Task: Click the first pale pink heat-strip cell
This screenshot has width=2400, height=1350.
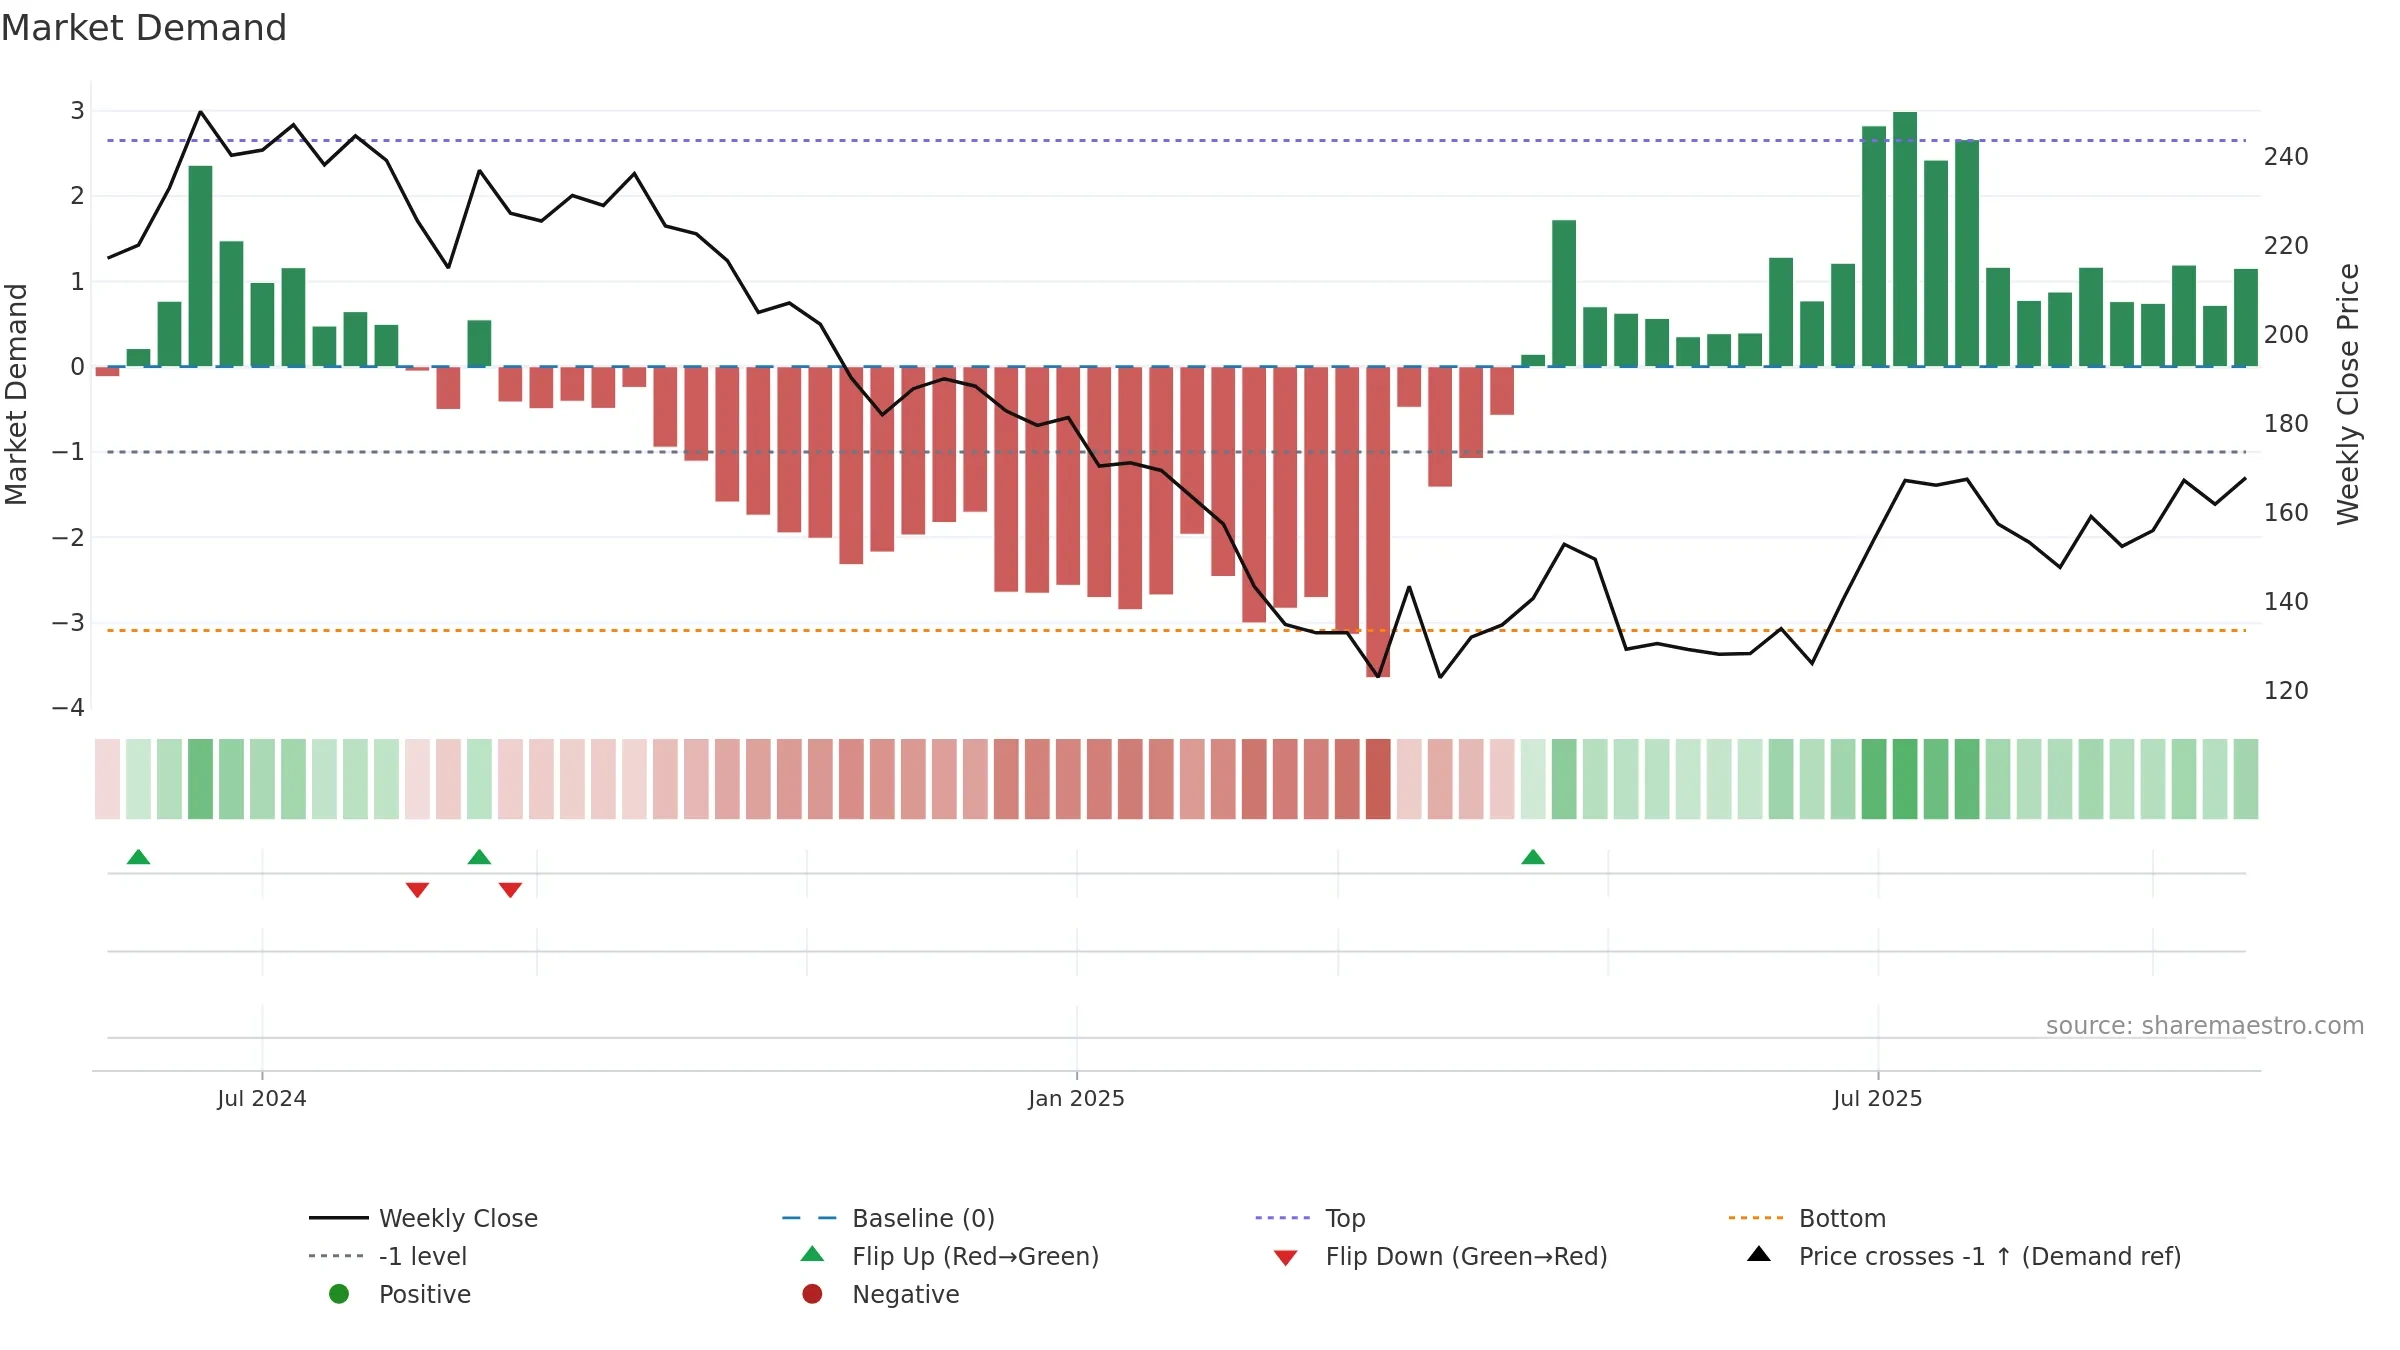Action: click(x=107, y=779)
